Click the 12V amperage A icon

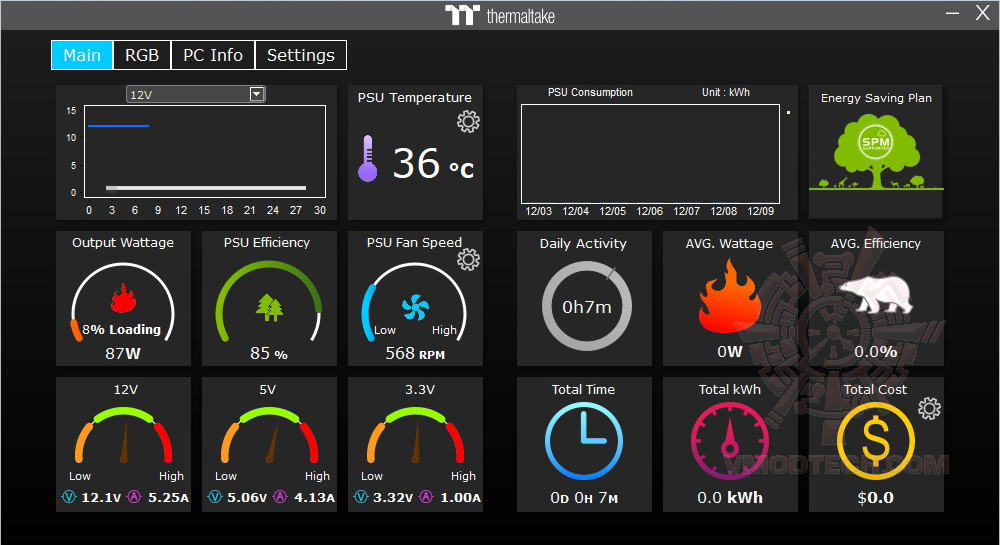(x=134, y=497)
